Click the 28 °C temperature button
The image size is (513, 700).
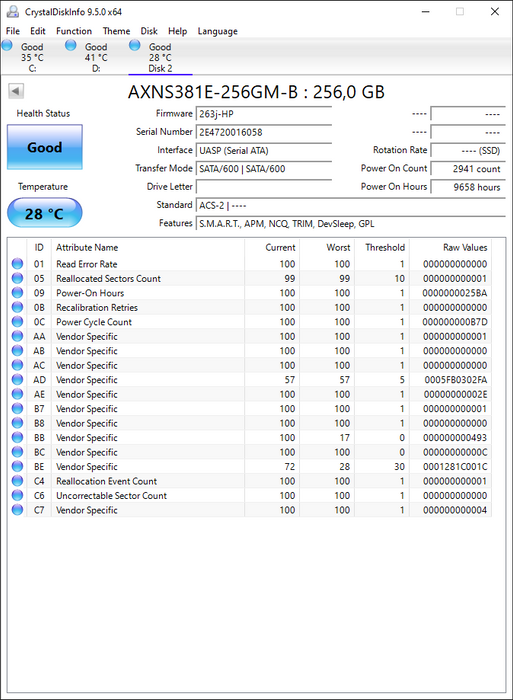45,213
